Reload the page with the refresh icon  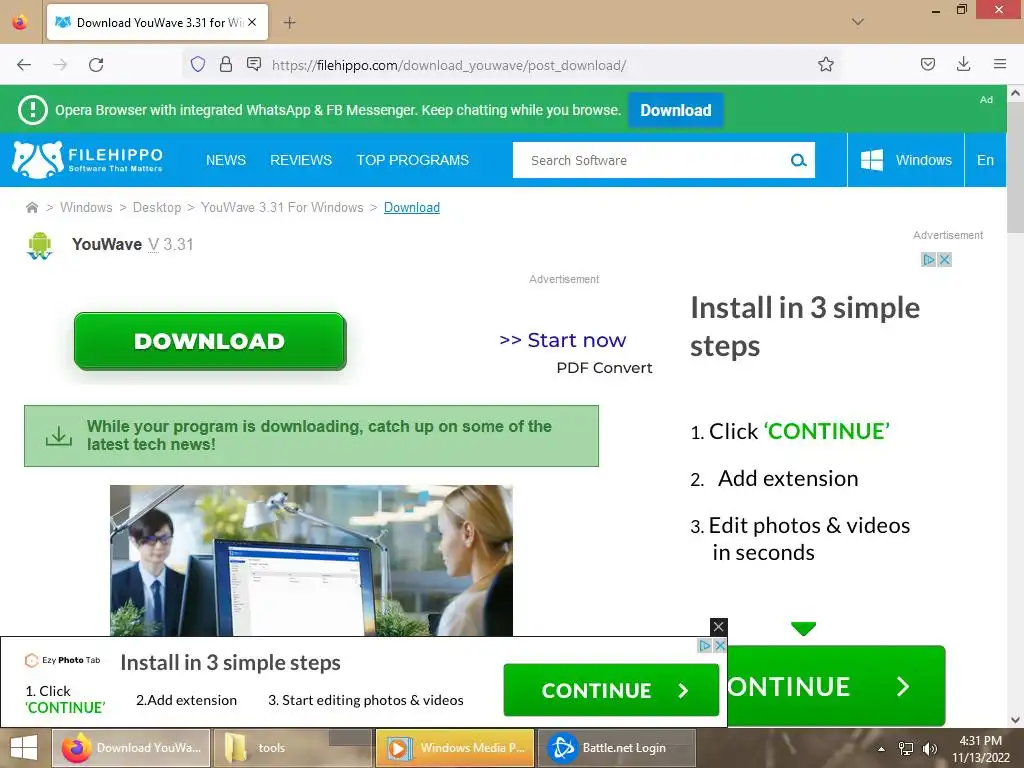96,65
